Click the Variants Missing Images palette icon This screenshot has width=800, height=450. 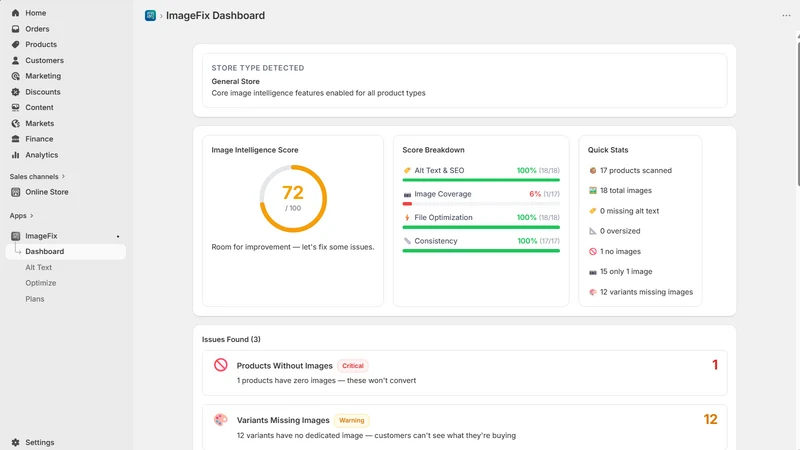click(x=220, y=419)
